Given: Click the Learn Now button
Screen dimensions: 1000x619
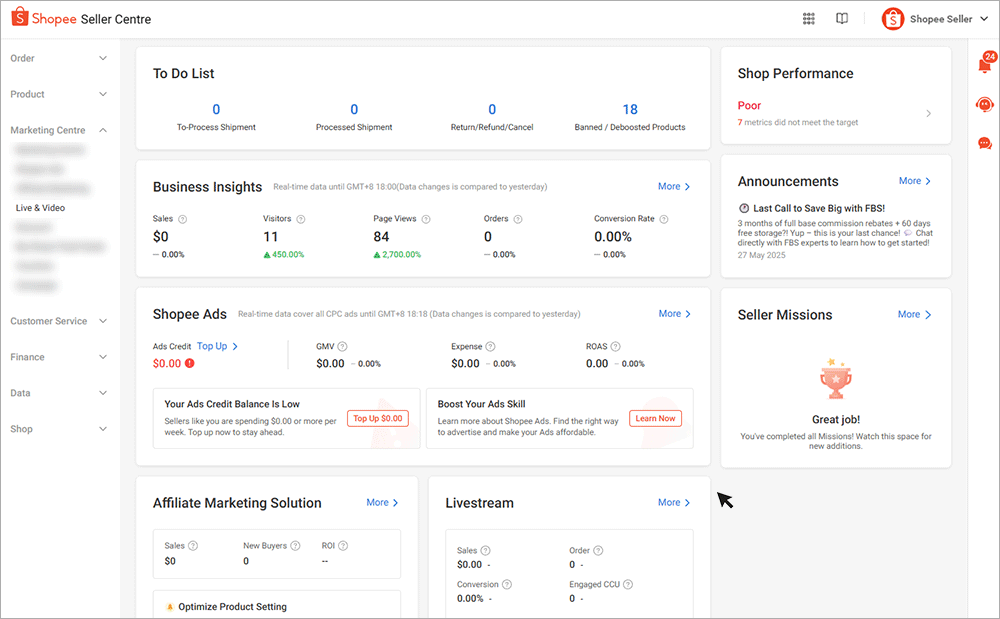Looking at the screenshot, I should point(655,419).
